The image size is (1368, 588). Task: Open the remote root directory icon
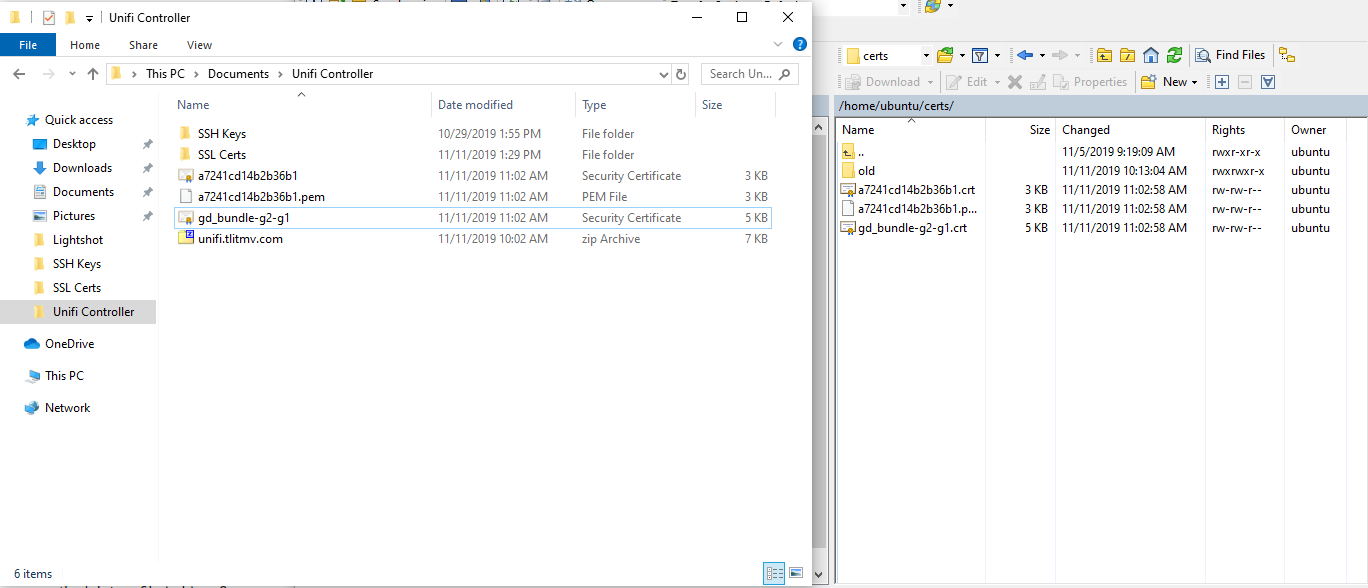point(1127,55)
